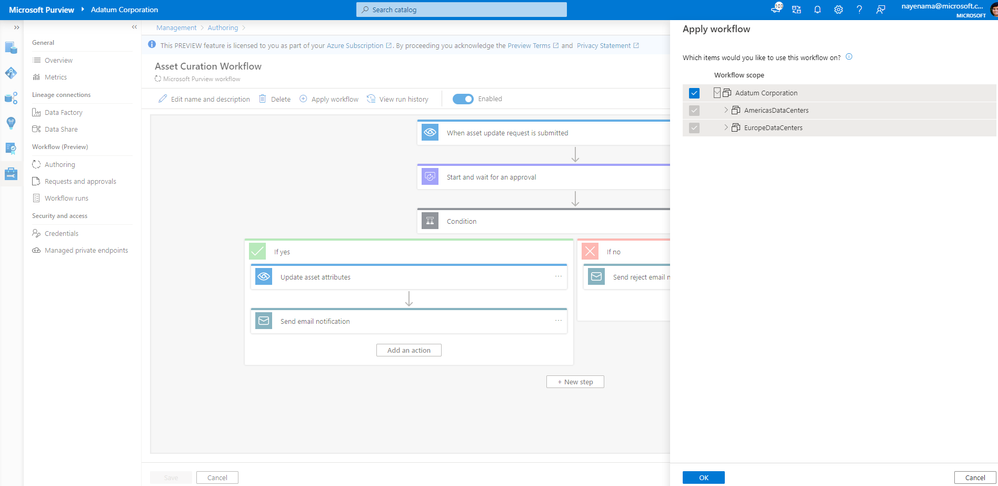
Task: Click View run history
Action: [x=398, y=99]
